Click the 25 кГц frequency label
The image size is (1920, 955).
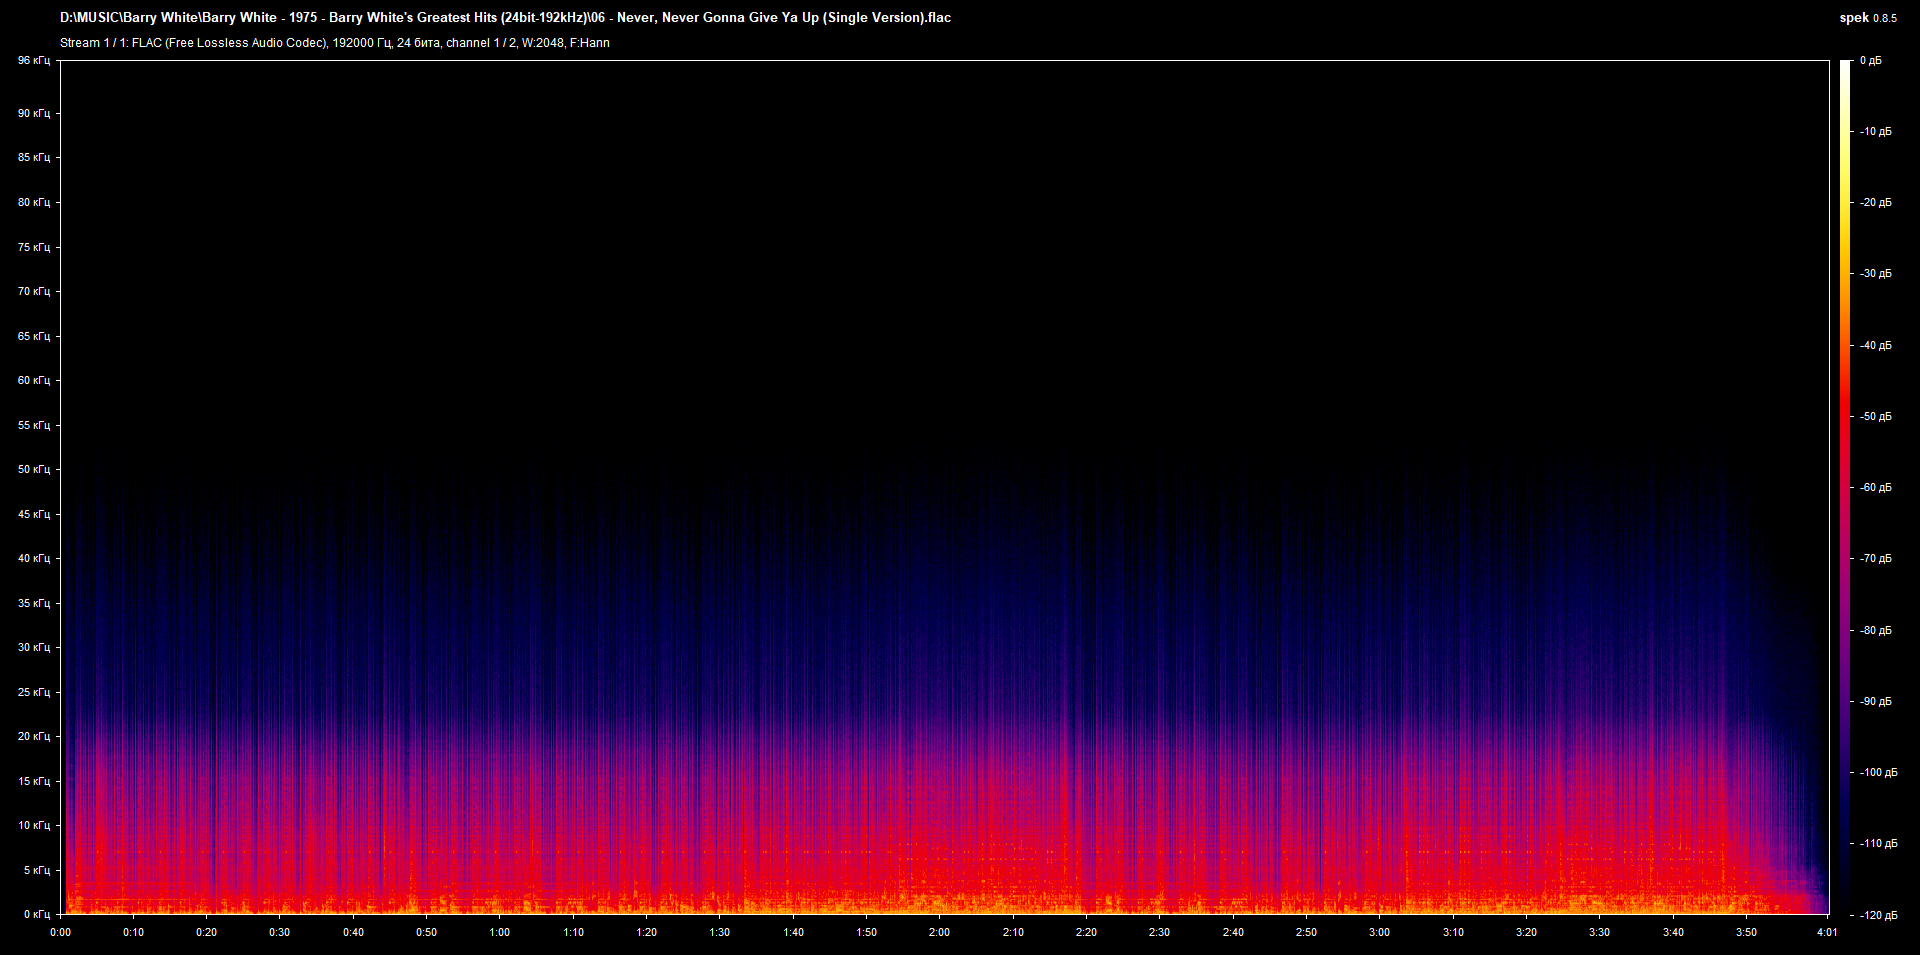34,692
